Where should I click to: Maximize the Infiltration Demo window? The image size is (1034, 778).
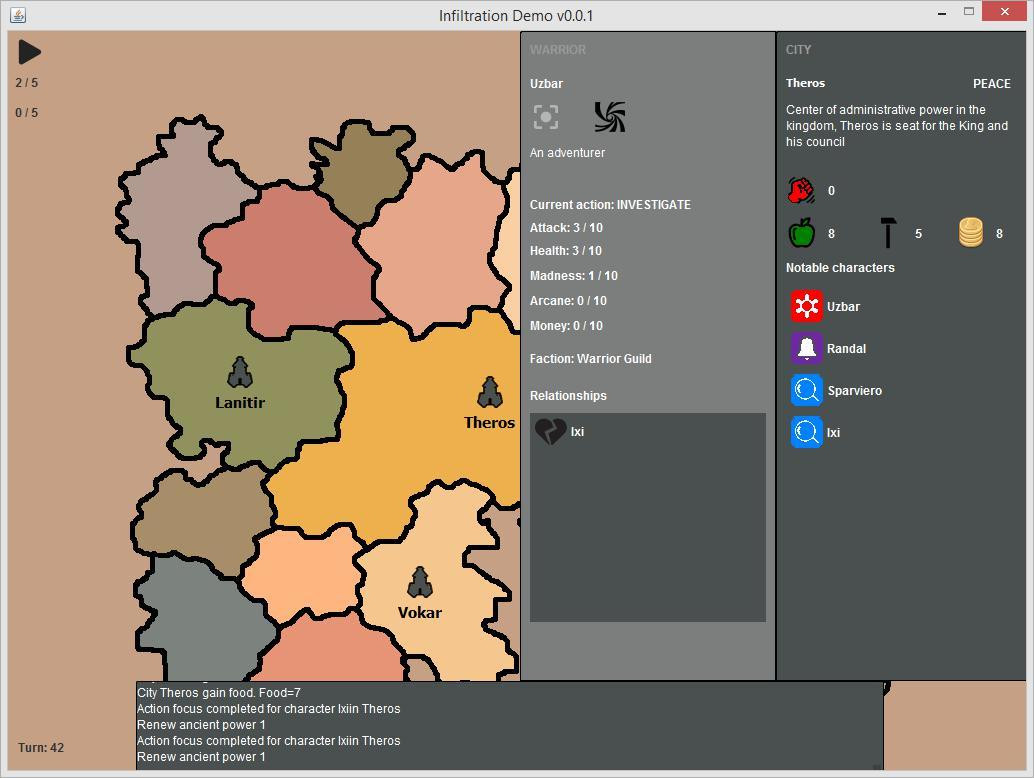click(x=969, y=11)
